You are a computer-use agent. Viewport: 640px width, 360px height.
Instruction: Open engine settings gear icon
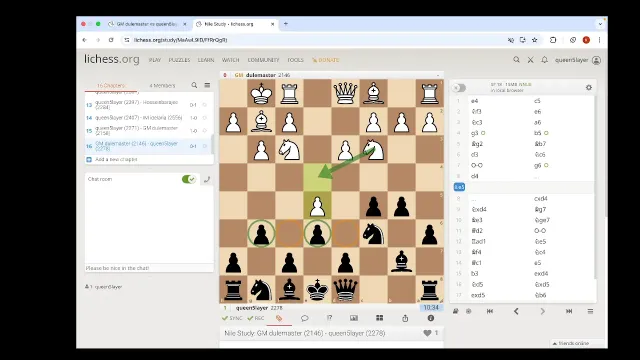click(x=589, y=87)
